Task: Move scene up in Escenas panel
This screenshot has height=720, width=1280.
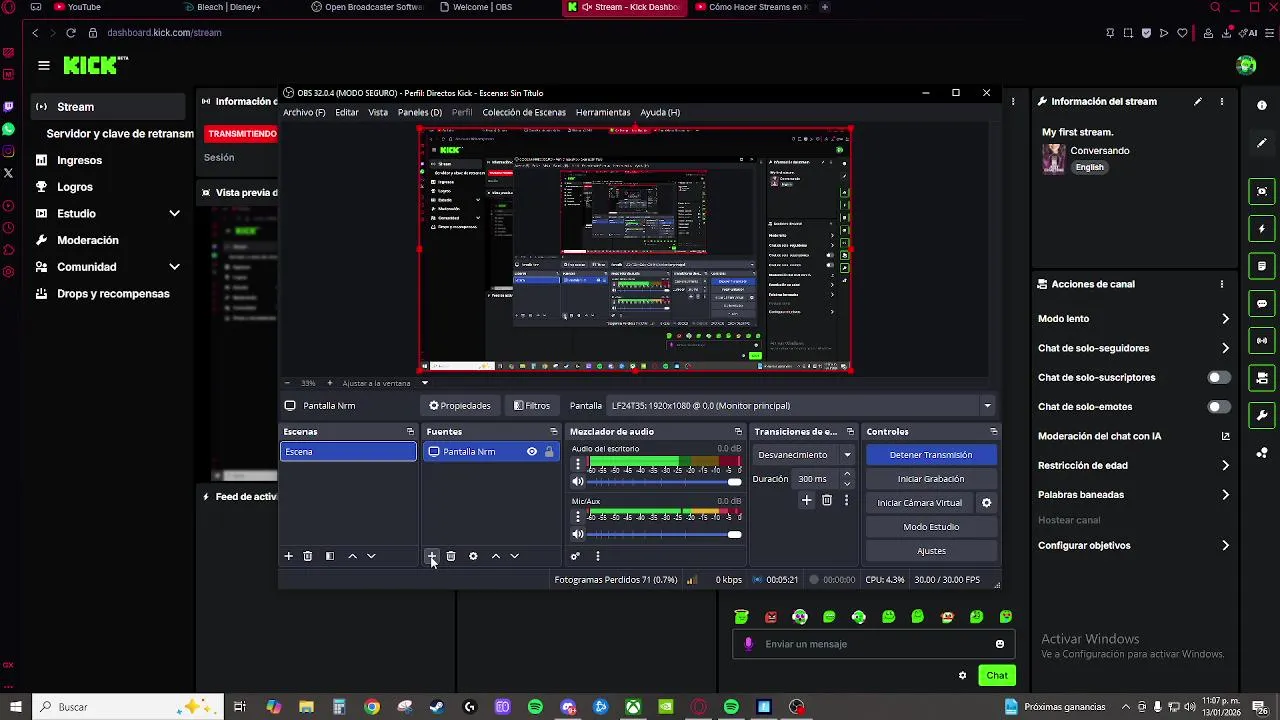Action: 352,556
